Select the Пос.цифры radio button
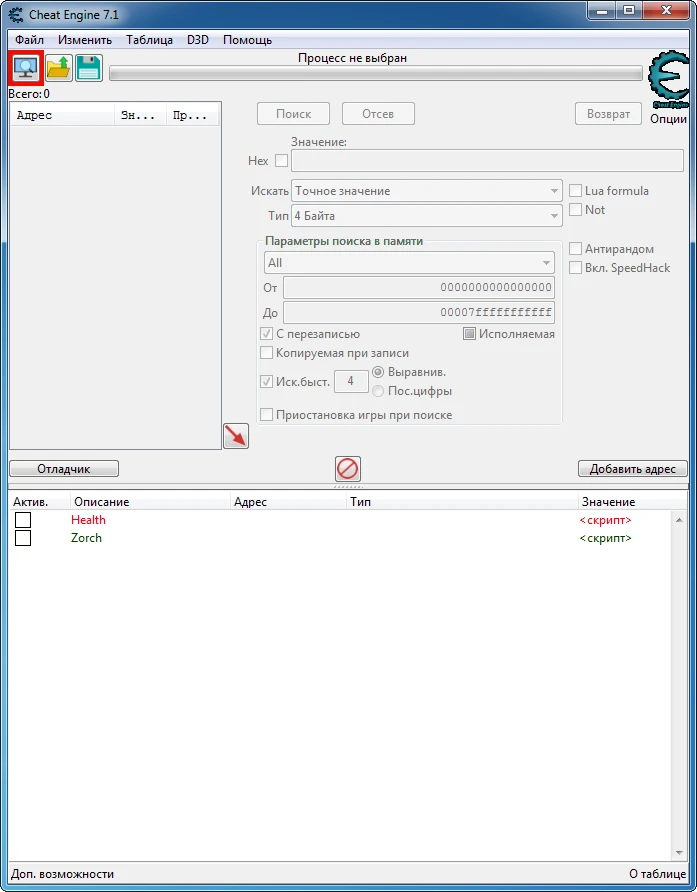Image resolution: width=697 pixels, height=892 pixels. [x=378, y=391]
